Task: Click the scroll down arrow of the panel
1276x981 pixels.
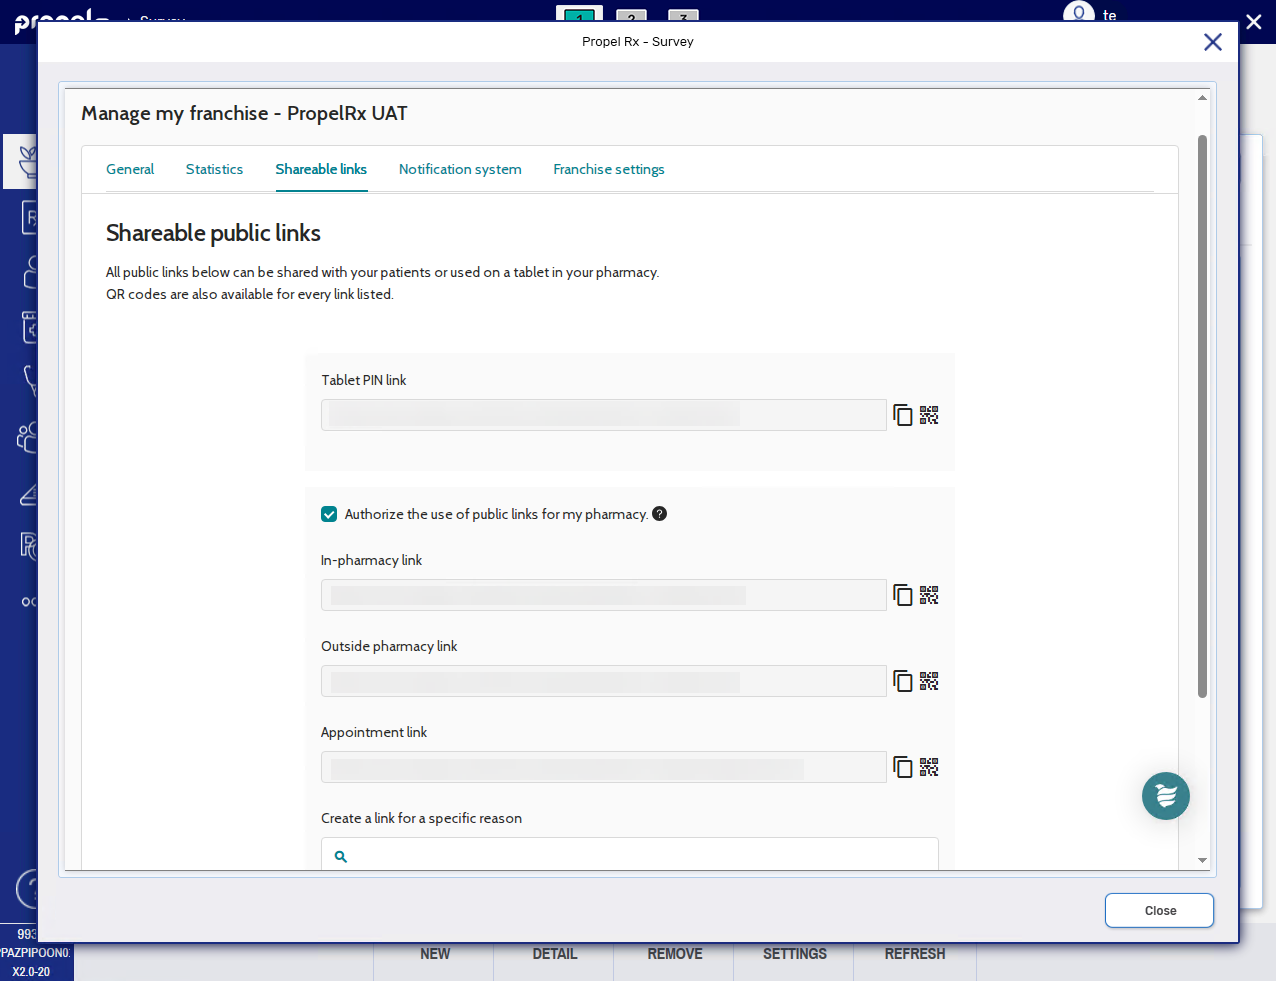Action: coord(1202,860)
